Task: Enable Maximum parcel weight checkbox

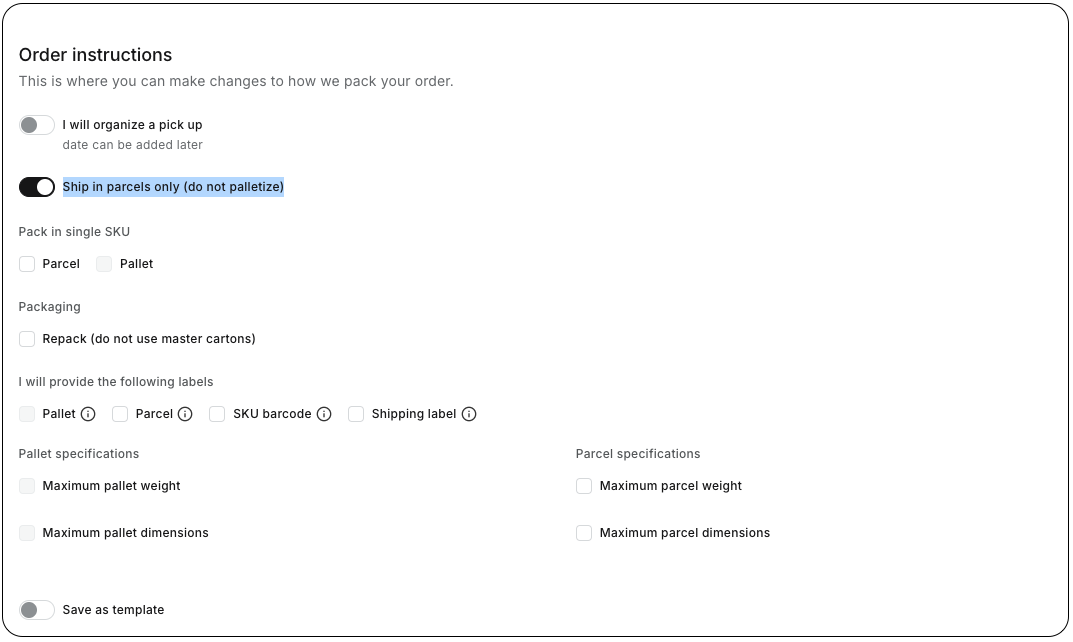Action: 584,486
